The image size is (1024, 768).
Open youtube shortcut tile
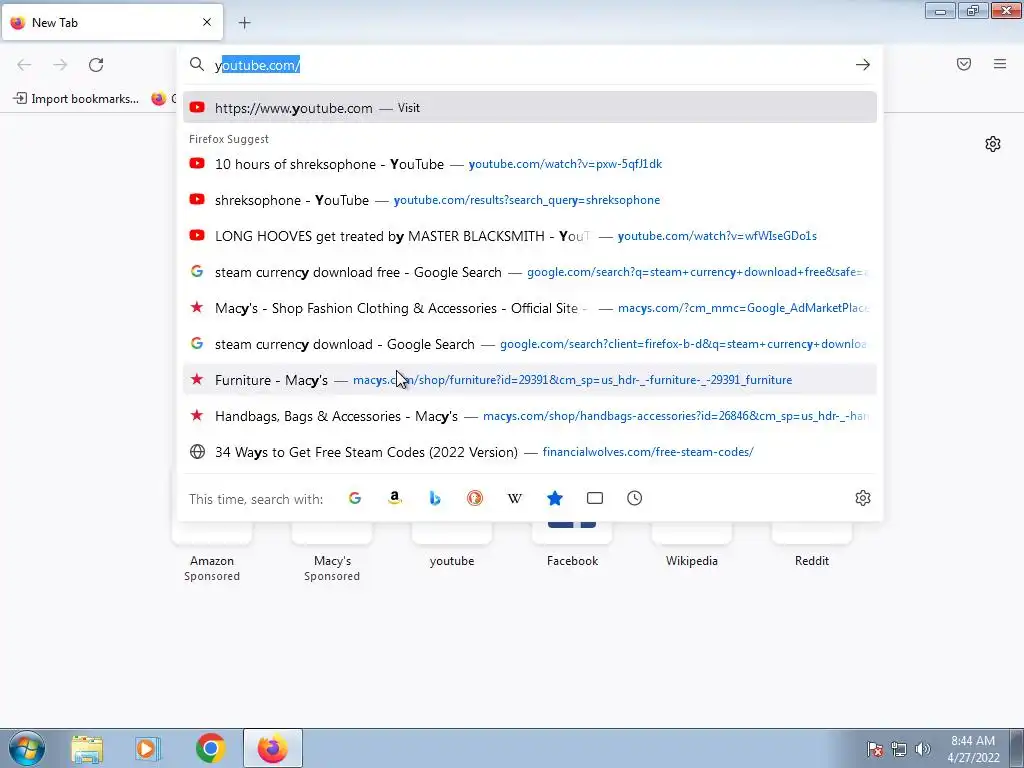452,547
